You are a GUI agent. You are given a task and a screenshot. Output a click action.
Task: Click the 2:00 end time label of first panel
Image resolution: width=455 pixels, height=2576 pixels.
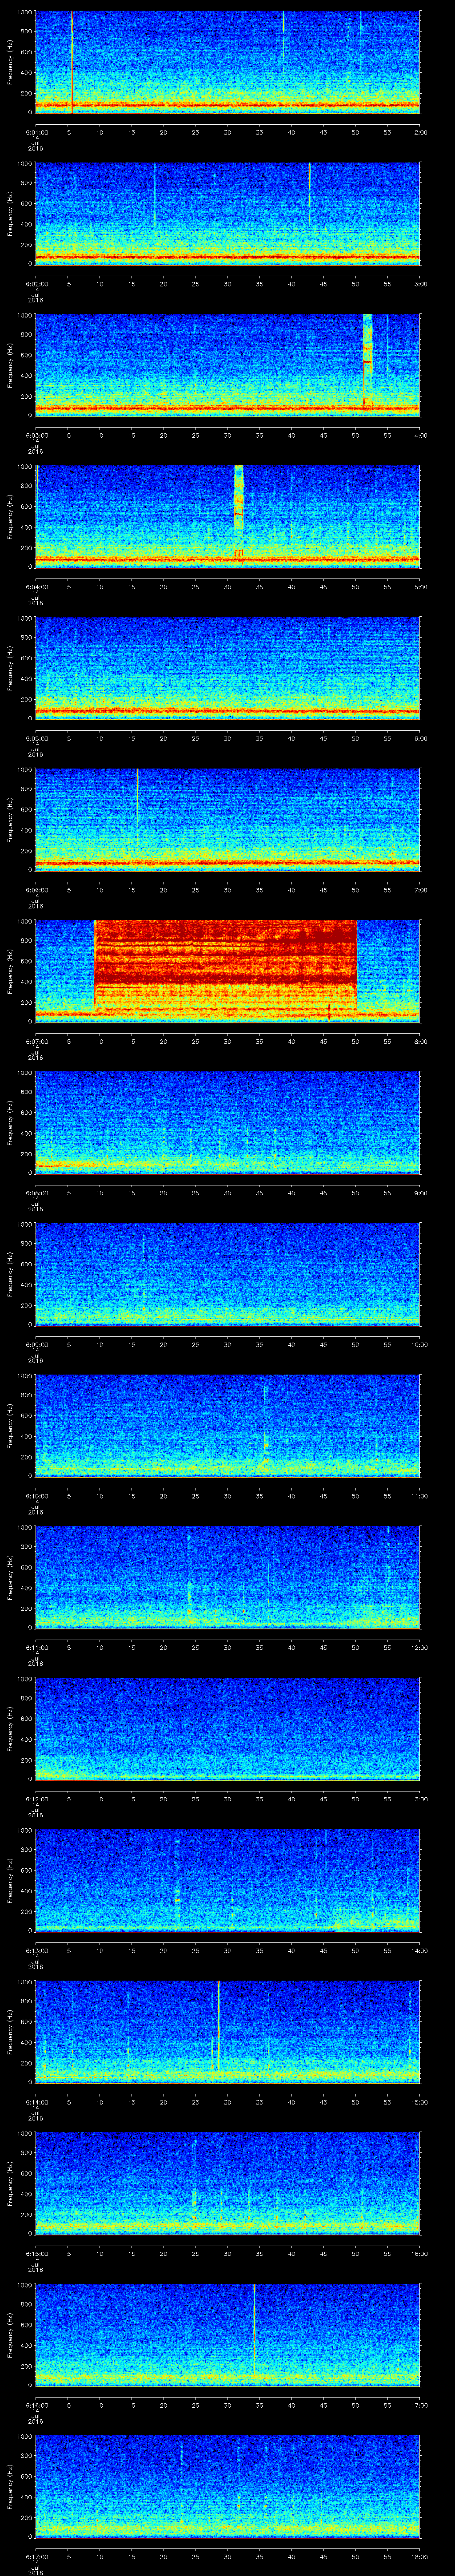coord(420,131)
